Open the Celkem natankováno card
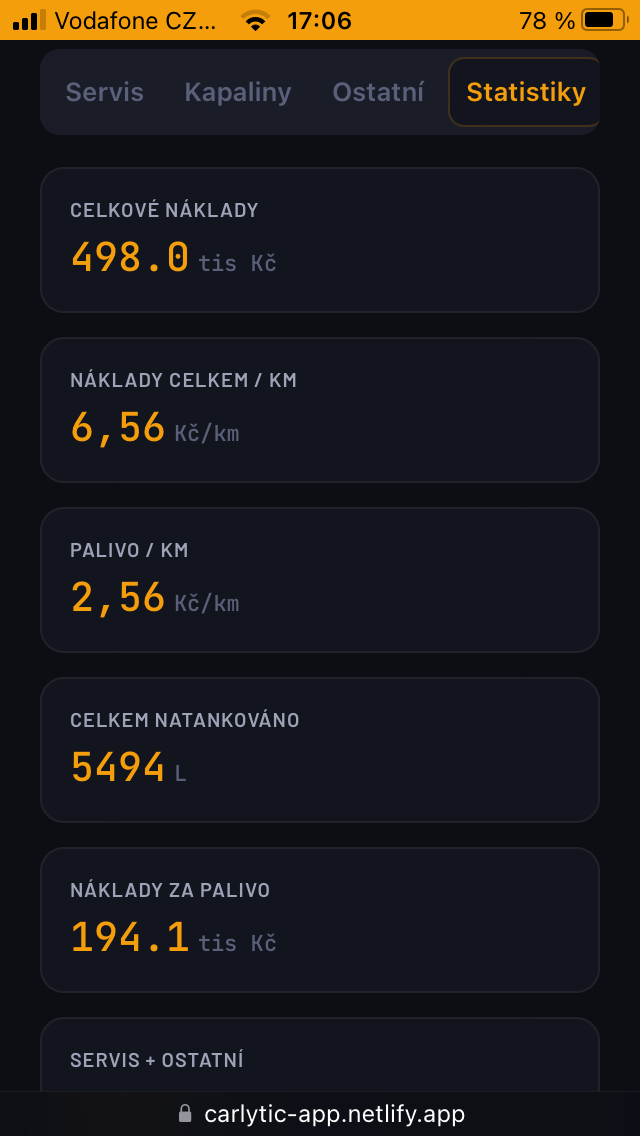Image resolution: width=640 pixels, height=1136 pixels. point(320,750)
